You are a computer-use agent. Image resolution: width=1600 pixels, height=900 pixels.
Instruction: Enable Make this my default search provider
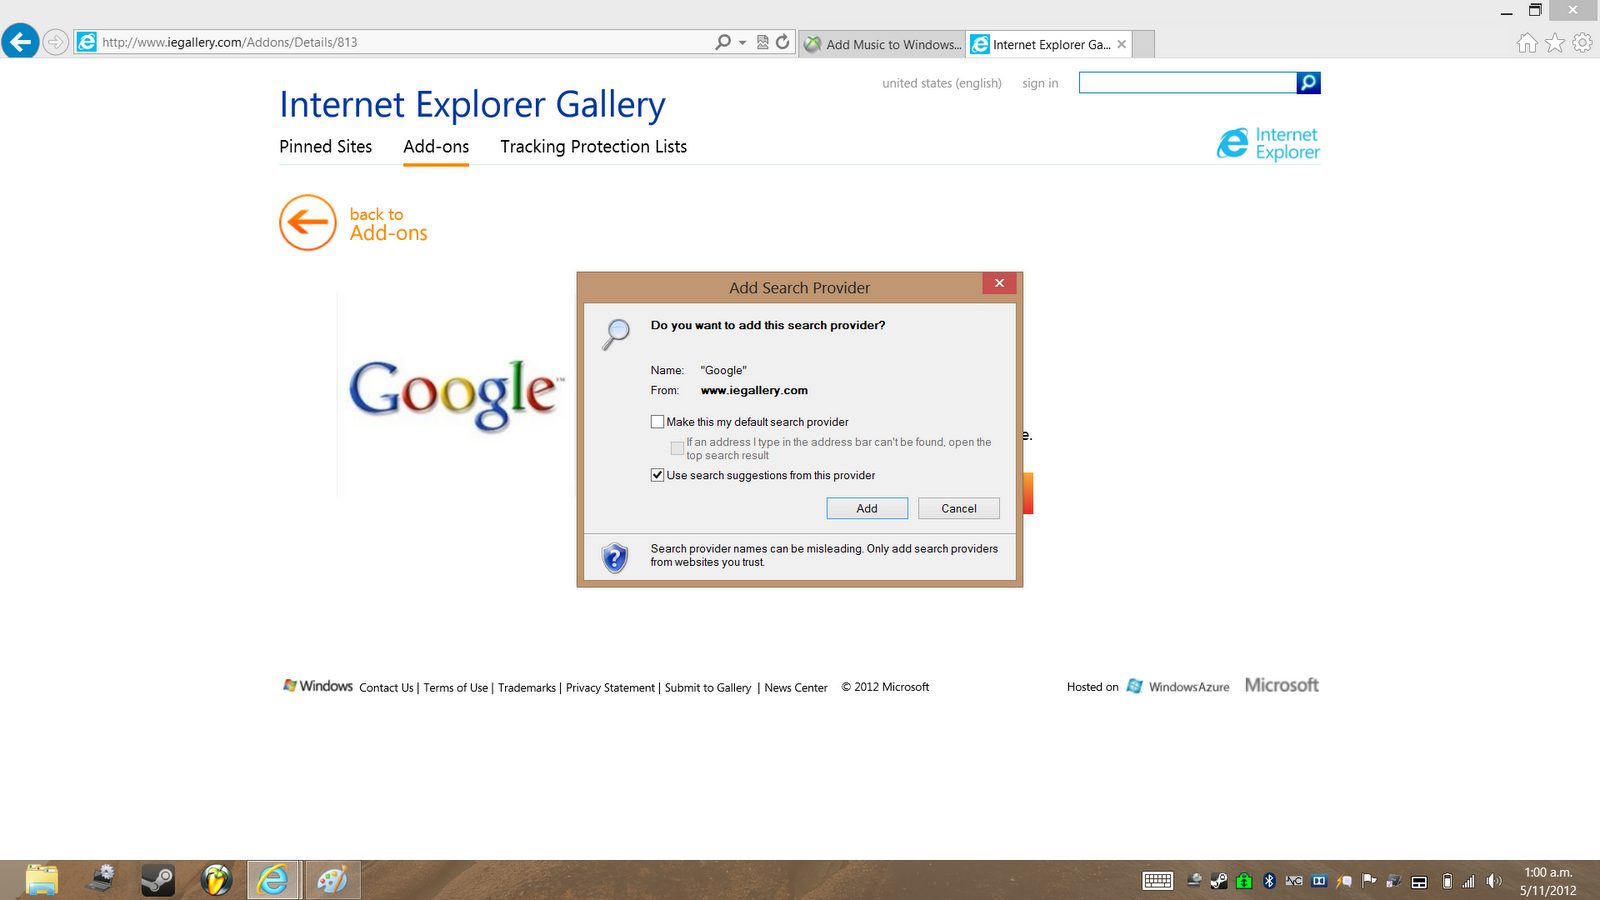[658, 421]
